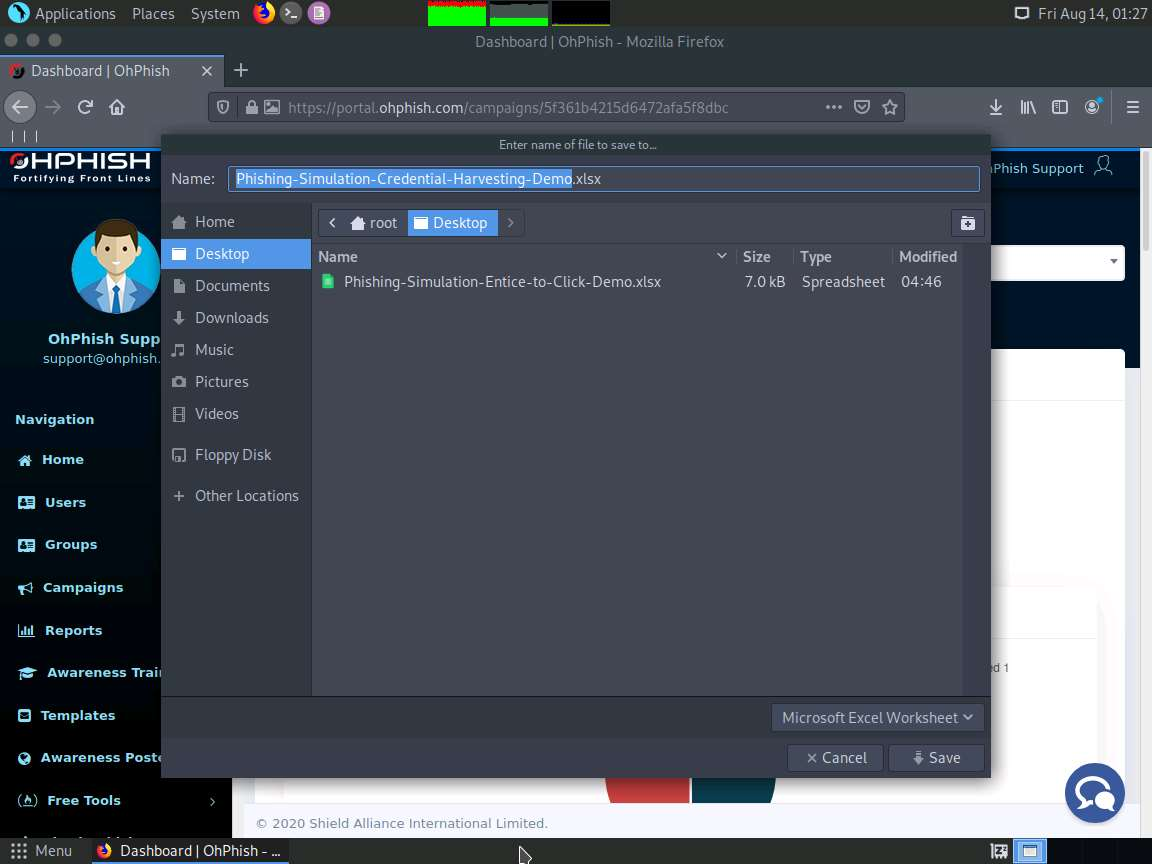The height and width of the screenshot is (864, 1152).
Task: Go to Firefox home page icon
Action: pyautogui.click(x=117, y=107)
